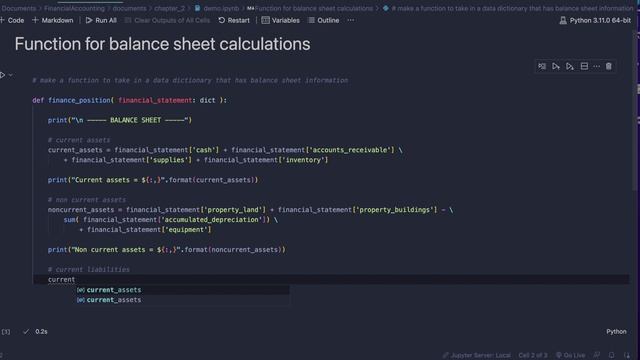Click the current_assets assignment line
The height and width of the screenshot is (360, 640).
pos(225,150)
